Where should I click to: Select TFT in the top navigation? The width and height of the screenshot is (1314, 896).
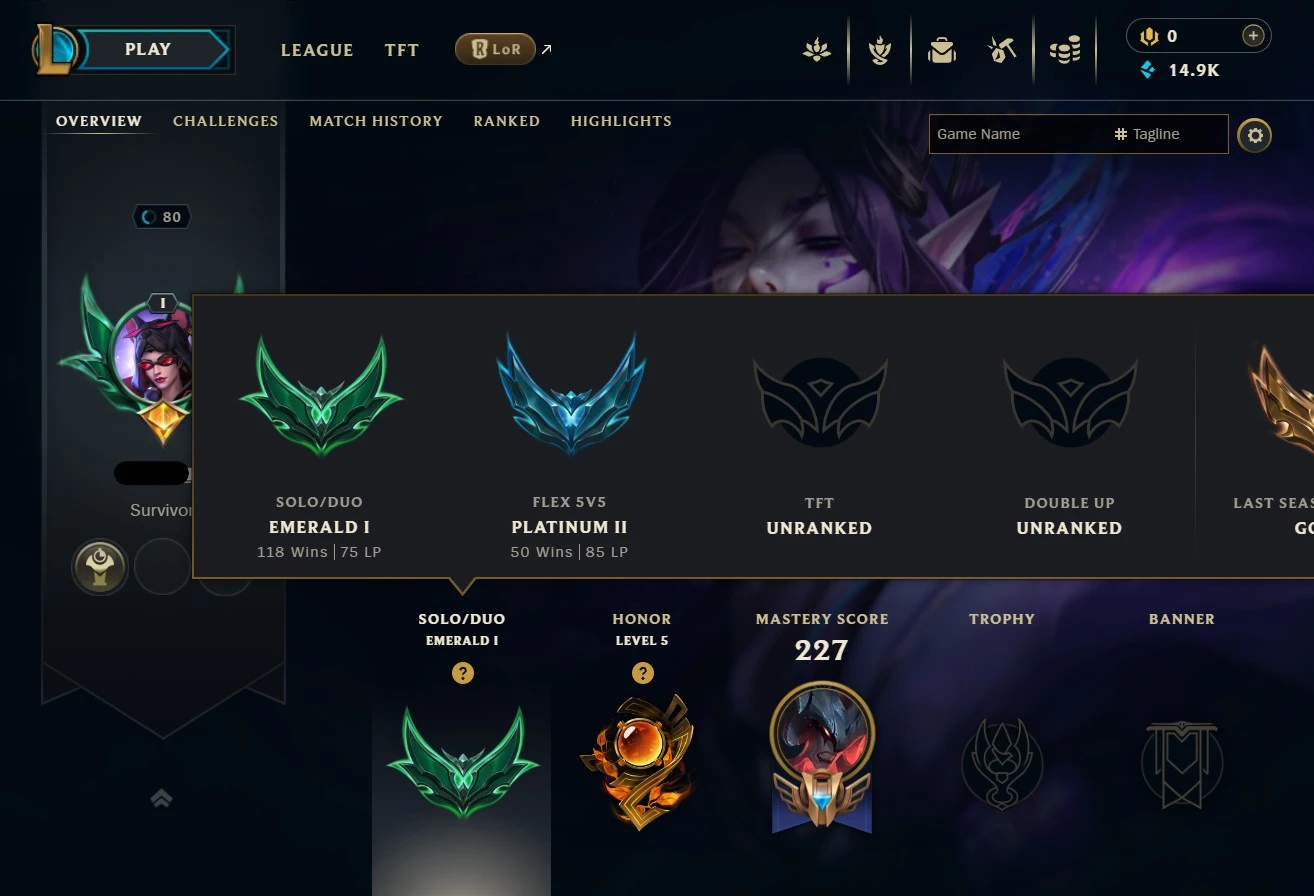tap(402, 50)
